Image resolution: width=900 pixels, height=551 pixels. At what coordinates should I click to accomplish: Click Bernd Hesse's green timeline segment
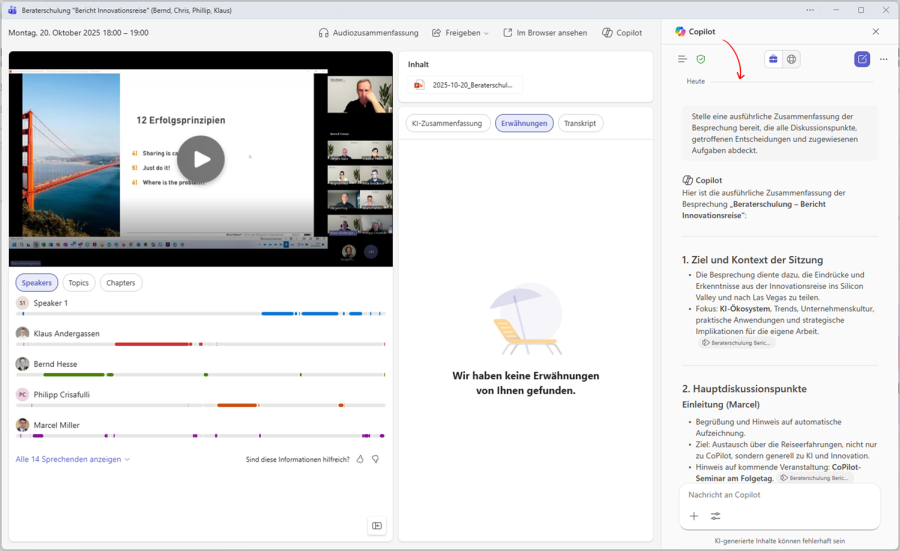[x=74, y=374]
